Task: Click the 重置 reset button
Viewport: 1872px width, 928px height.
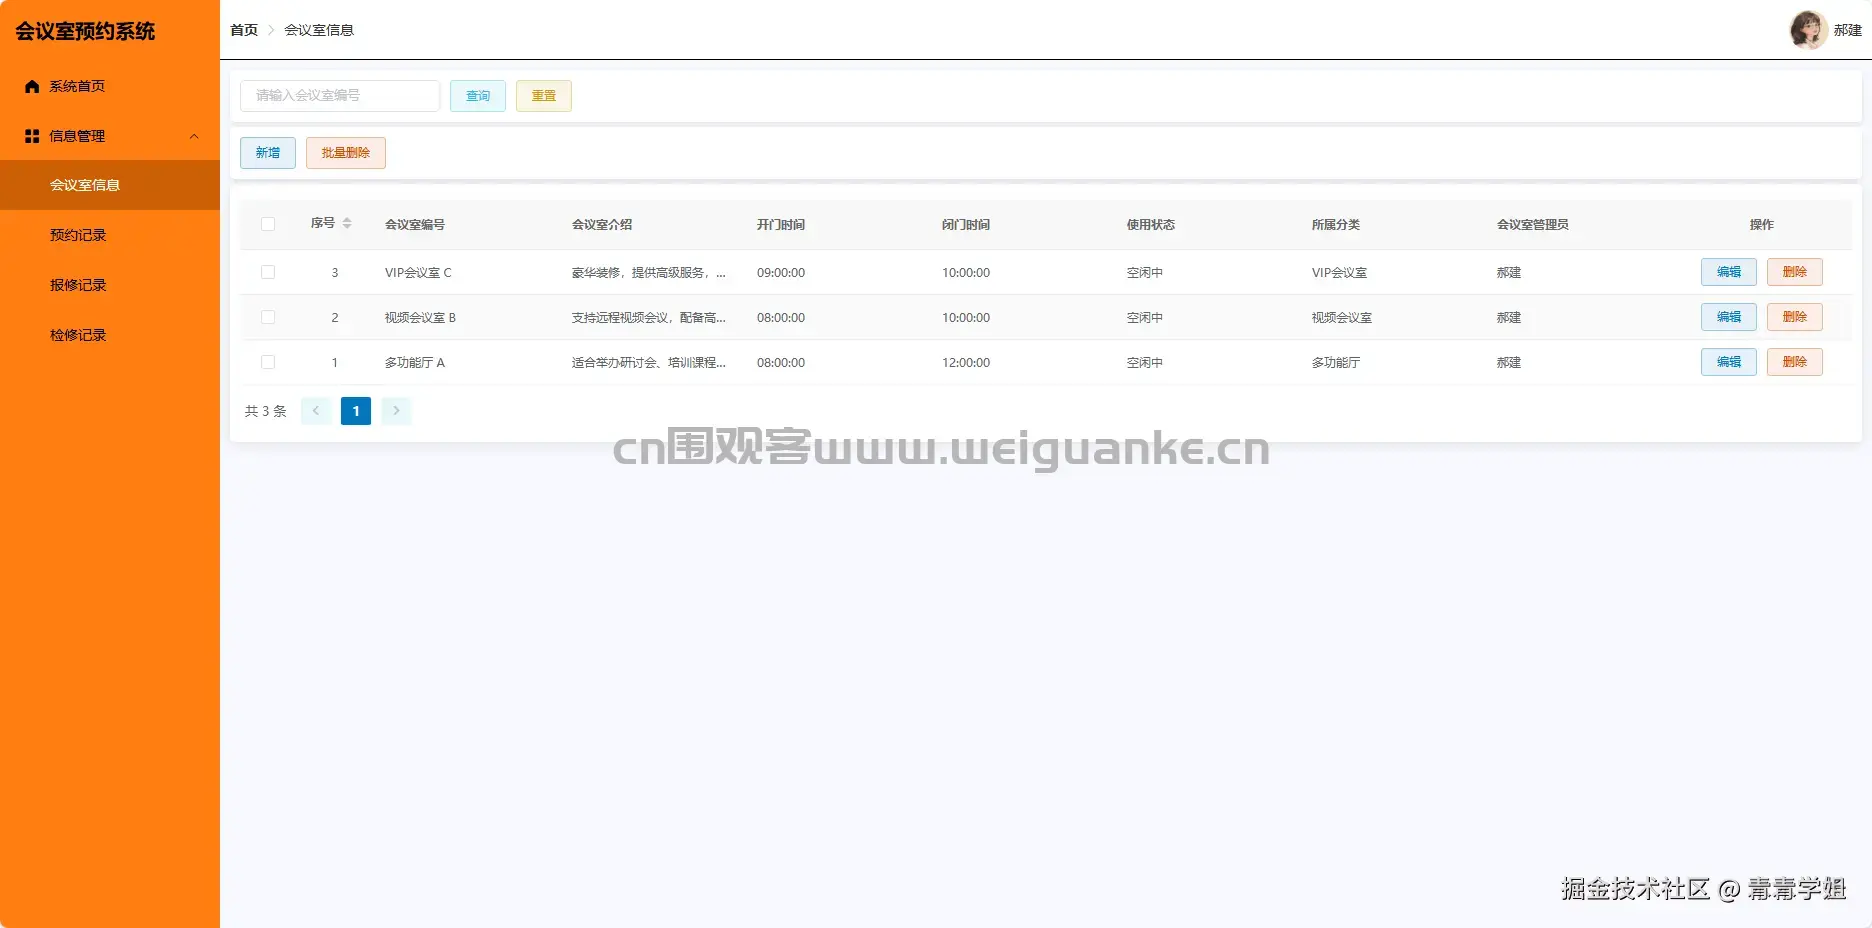Action: (544, 96)
